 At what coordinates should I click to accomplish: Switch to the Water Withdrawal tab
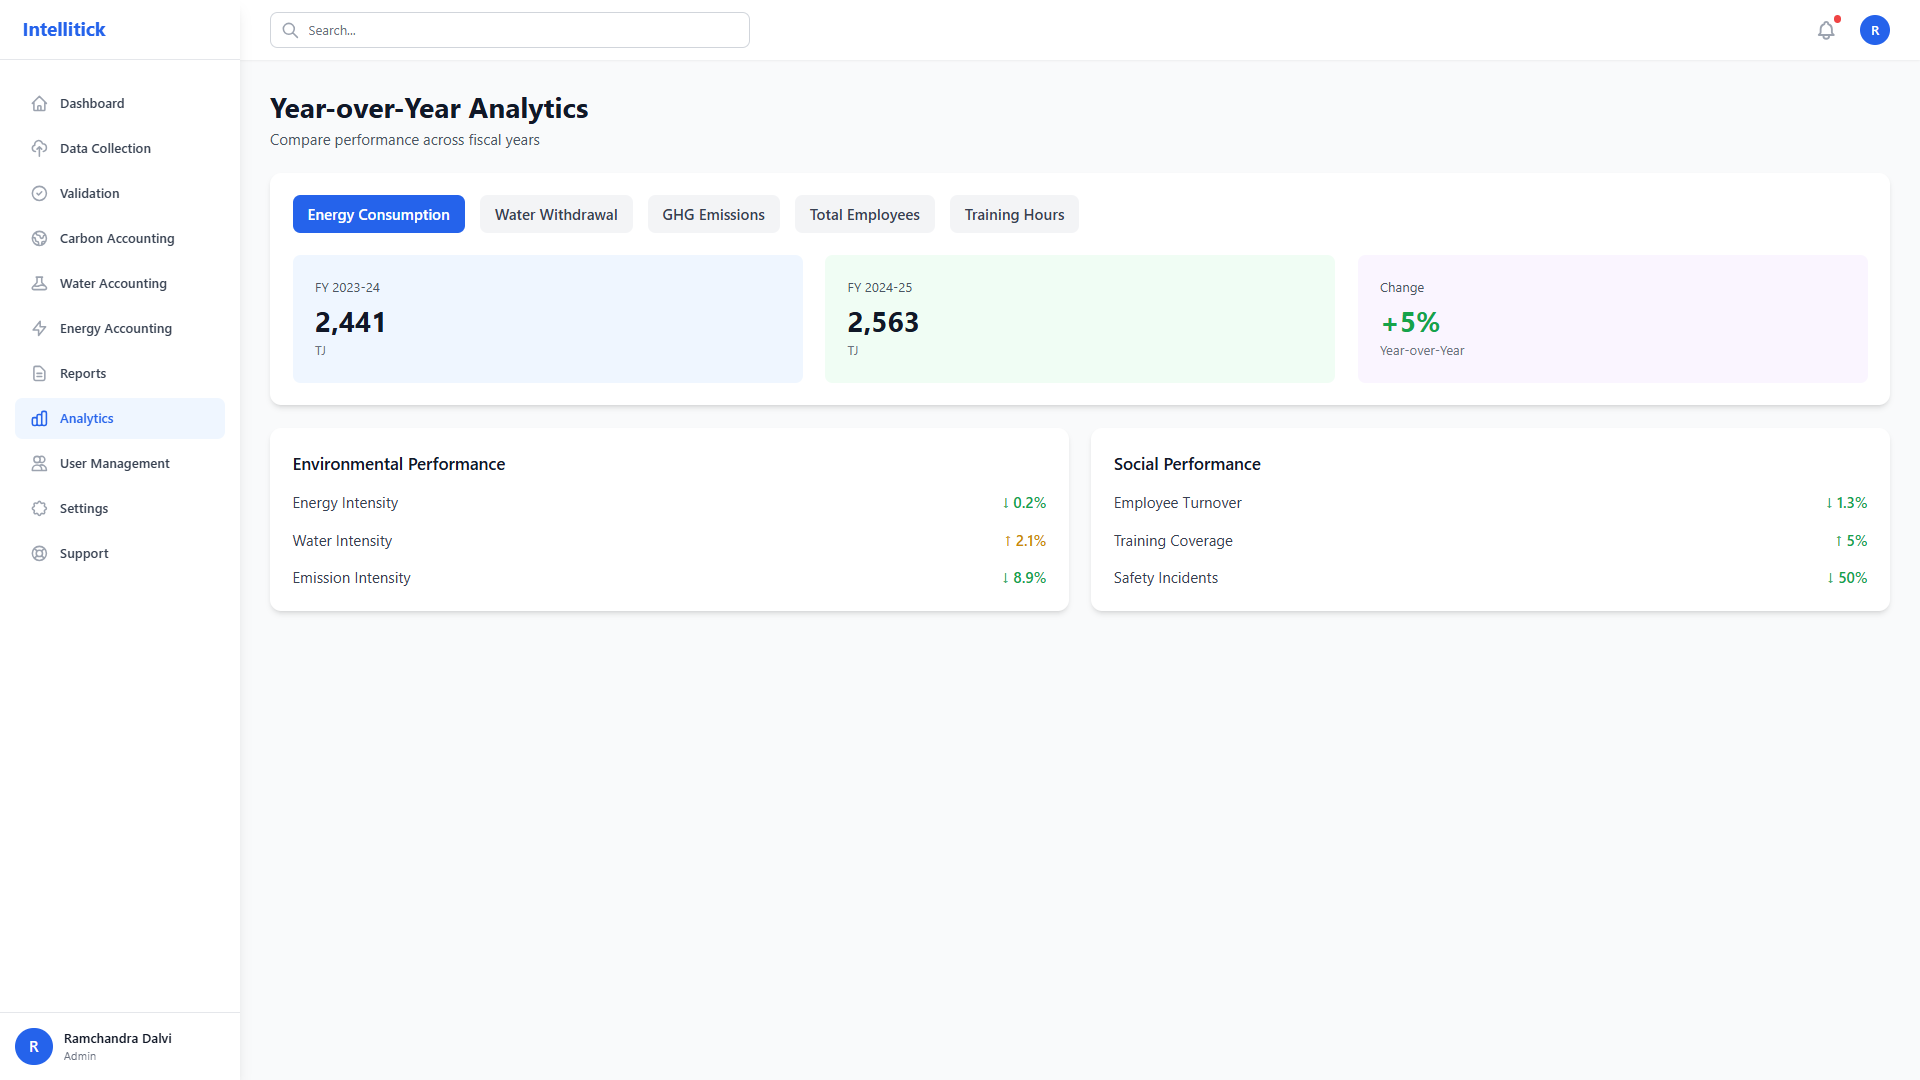[556, 214]
